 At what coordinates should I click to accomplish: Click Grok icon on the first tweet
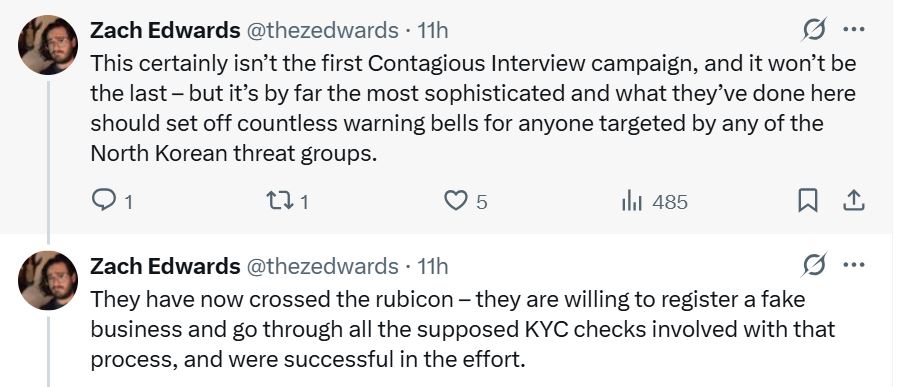coord(814,29)
